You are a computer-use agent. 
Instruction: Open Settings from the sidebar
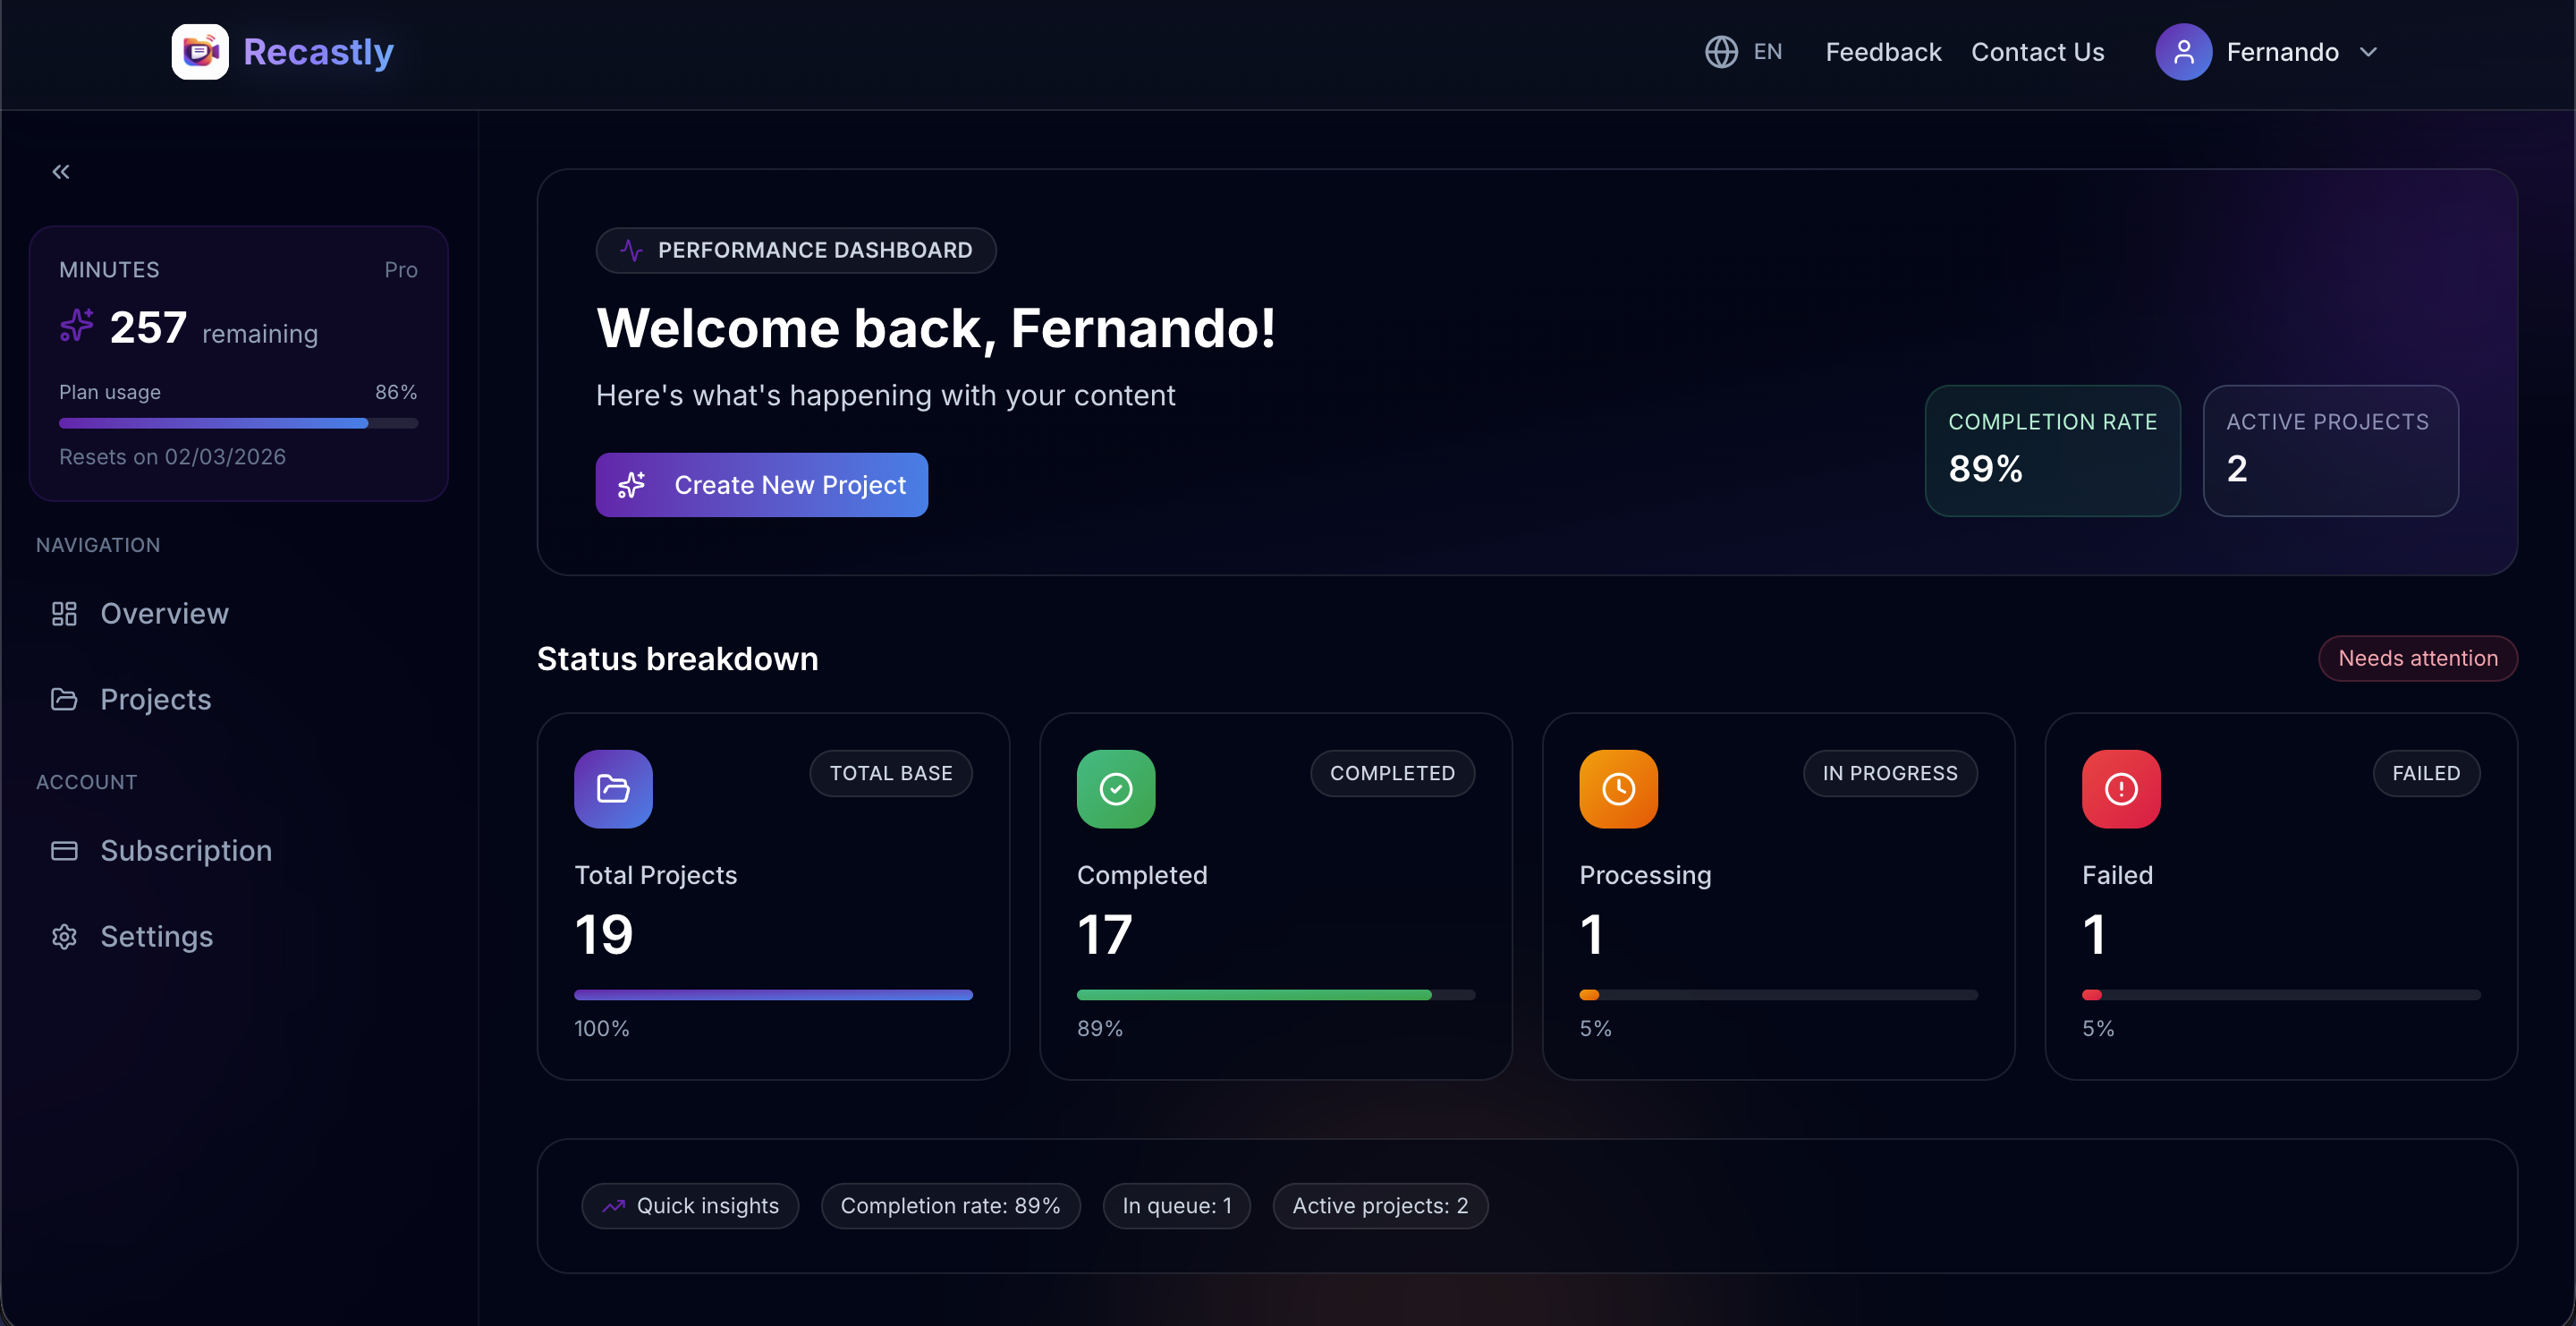point(156,936)
